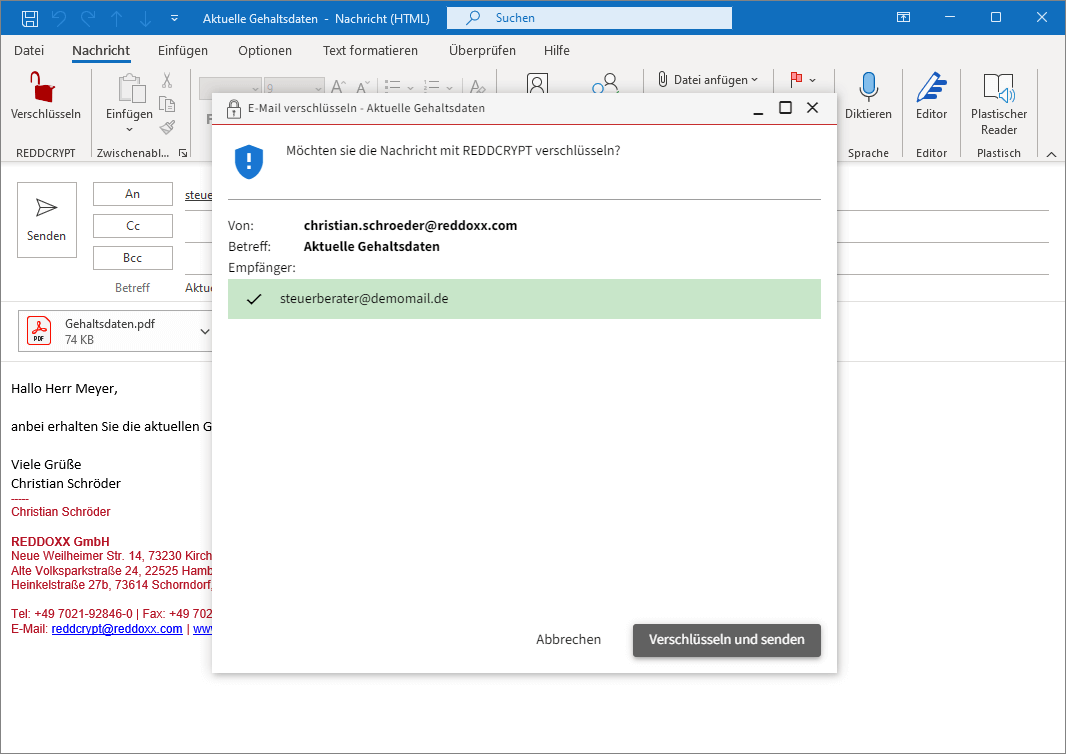The height and width of the screenshot is (754, 1066).
Task: Click sender christian.schroeder@reddoxx.com text
Action: [410, 225]
